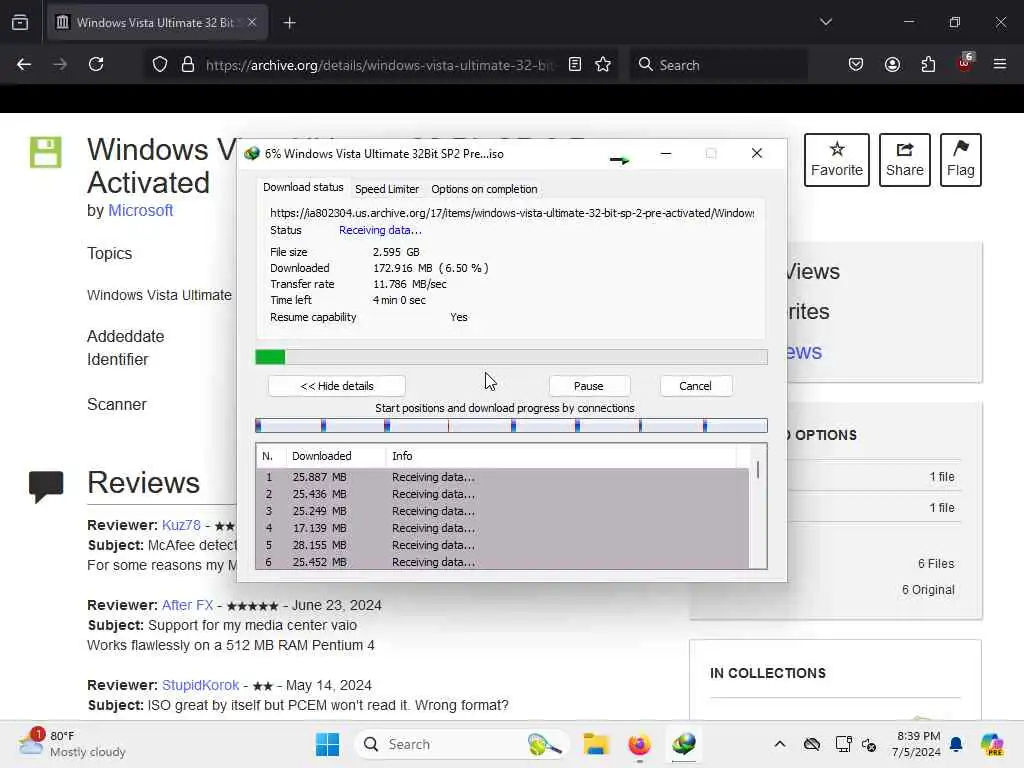This screenshot has height=768, width=1024.
Task: Flag this archive item
Action: 961,160
